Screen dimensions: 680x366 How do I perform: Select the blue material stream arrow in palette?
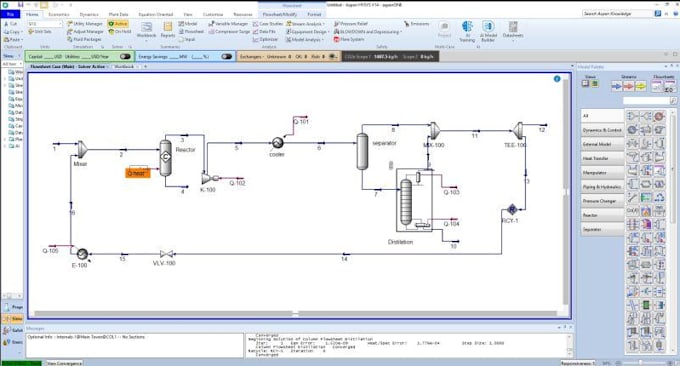click(616, 86)
